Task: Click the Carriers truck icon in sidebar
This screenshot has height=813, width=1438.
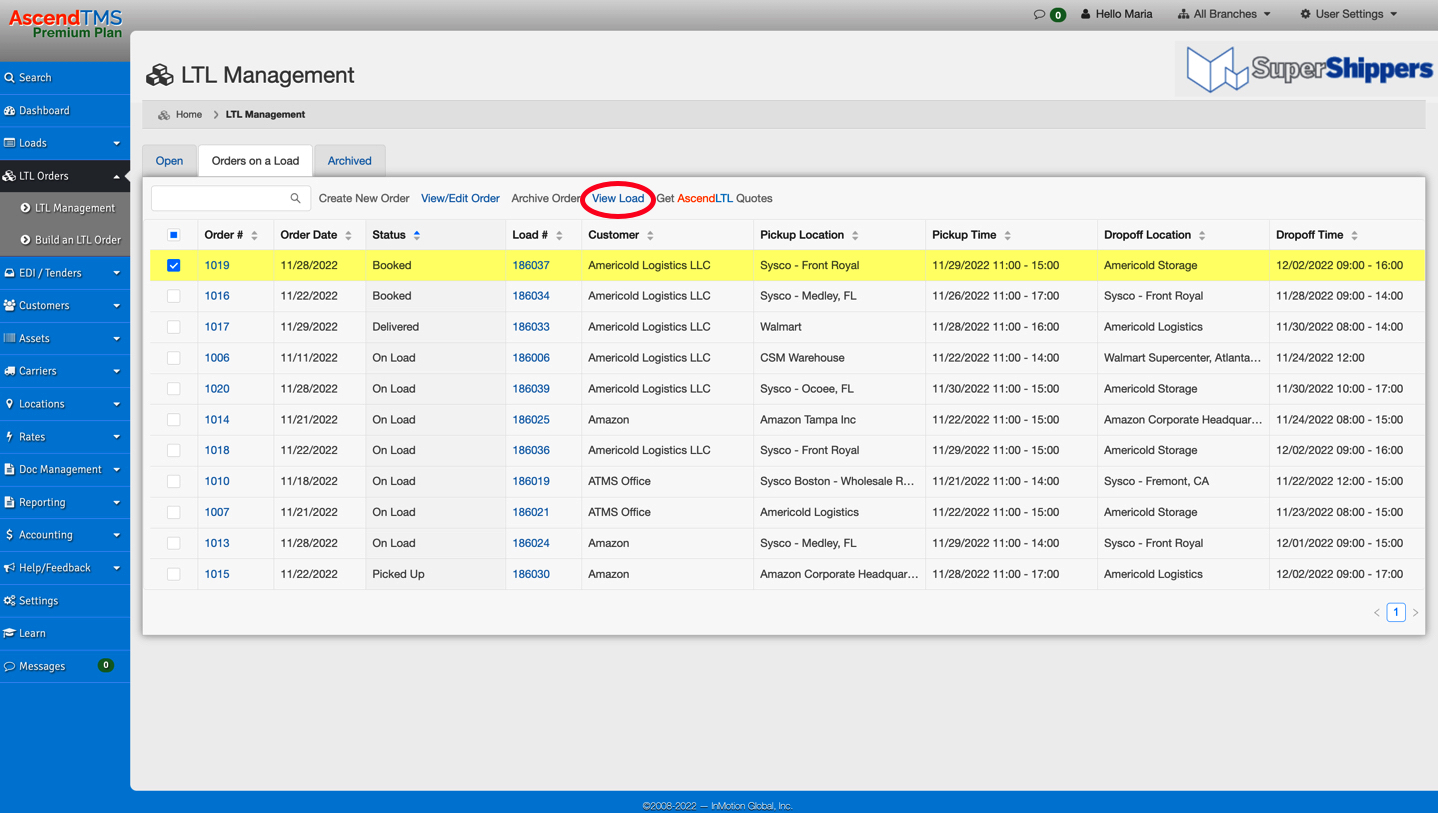Action: pos(9,371)
